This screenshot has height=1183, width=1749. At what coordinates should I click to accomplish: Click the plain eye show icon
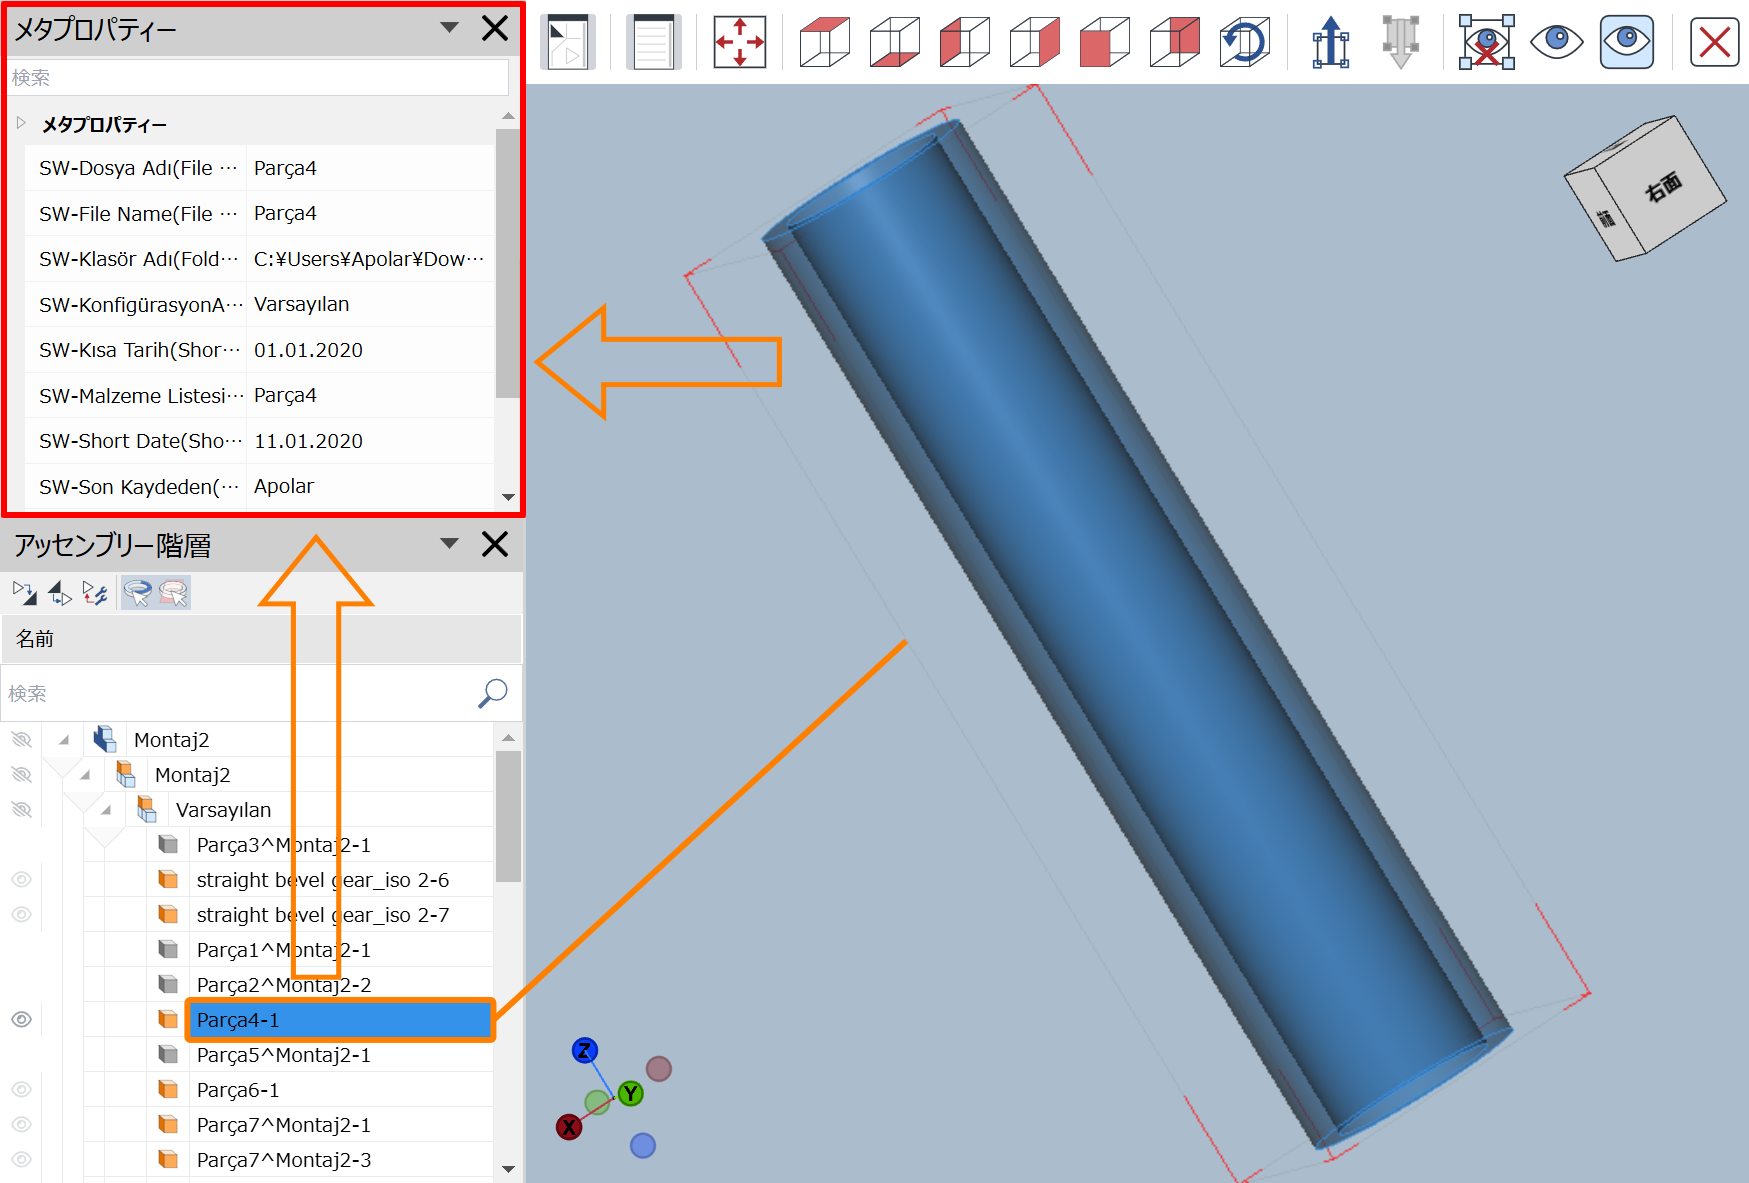(1557, 42)
